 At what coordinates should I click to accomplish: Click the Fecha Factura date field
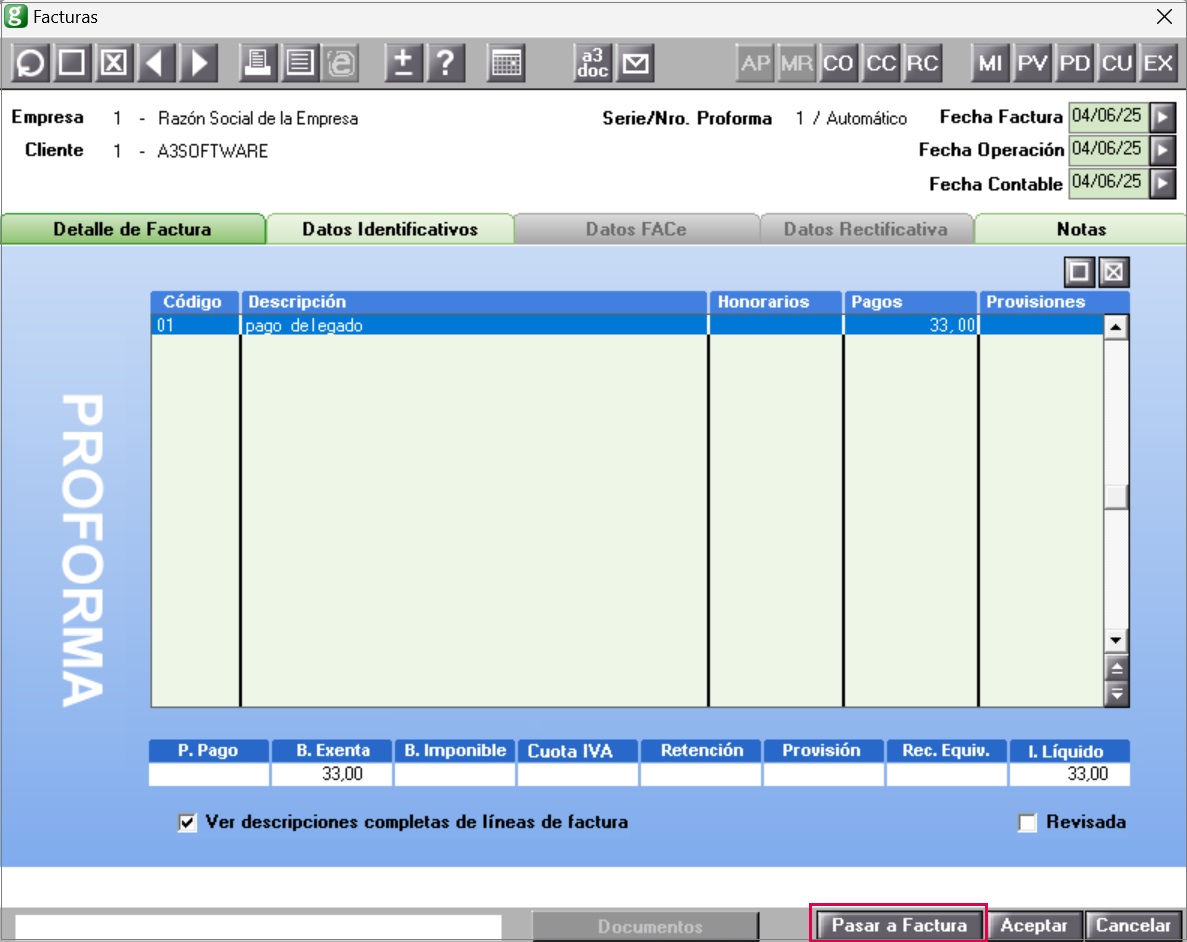point(1108,117)
